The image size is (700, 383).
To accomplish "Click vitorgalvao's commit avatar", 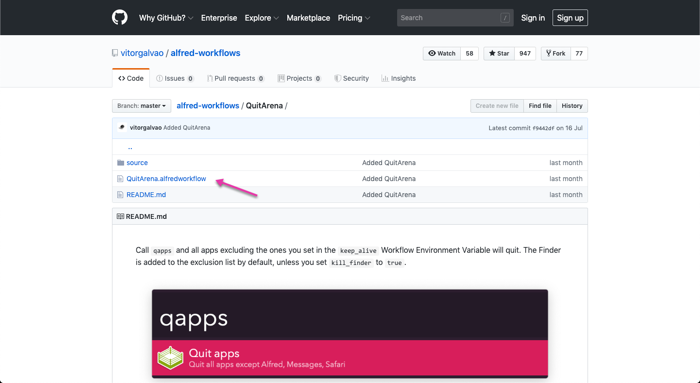I will pos(122,128).
